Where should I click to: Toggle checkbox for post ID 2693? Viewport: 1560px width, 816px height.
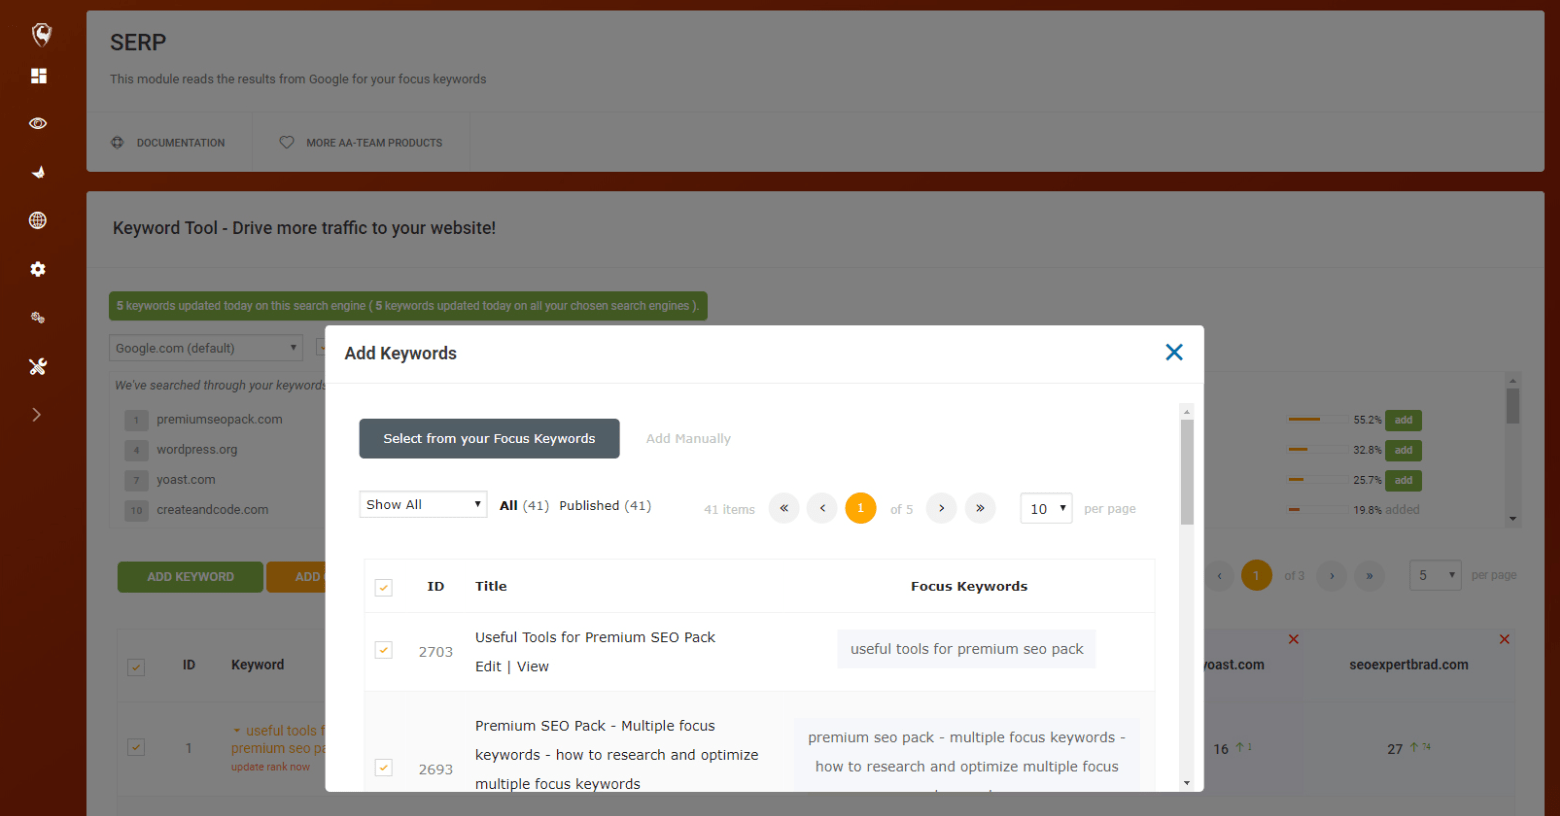tap(384, 768)
